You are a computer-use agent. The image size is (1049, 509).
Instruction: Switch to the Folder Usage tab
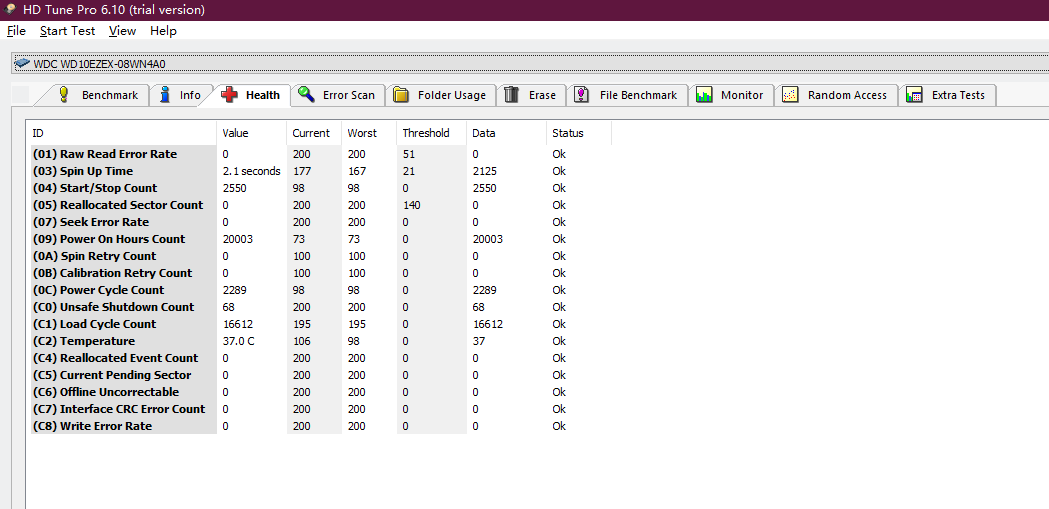coord(441,95)
